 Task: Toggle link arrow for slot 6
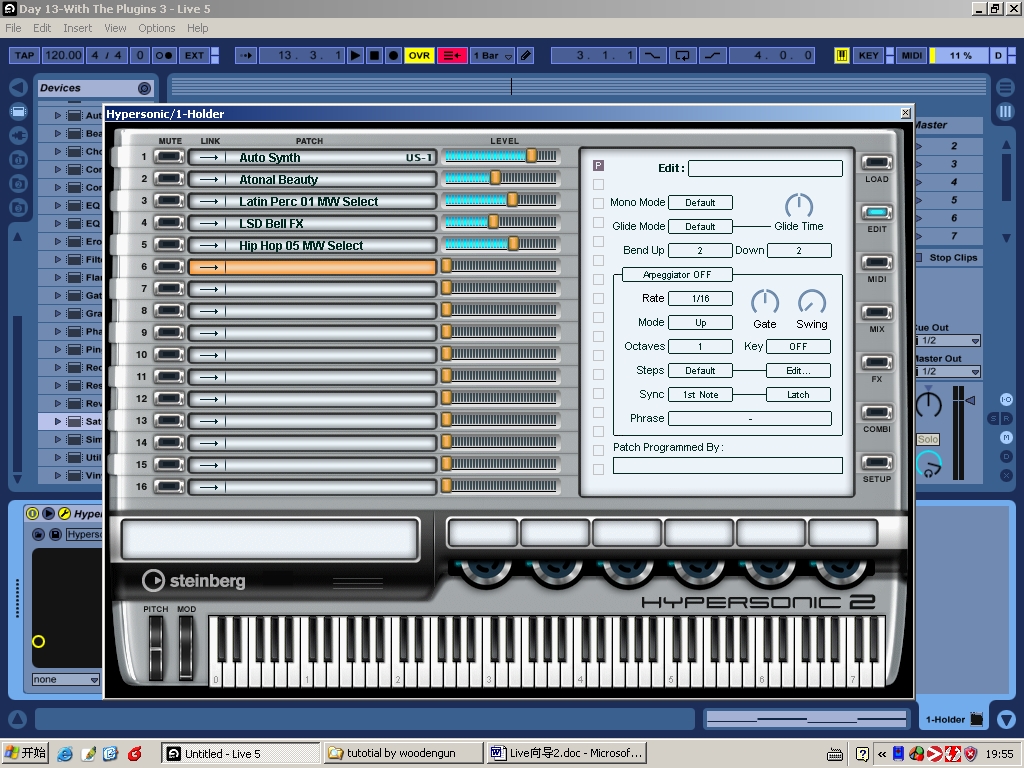click(x=208, y=267)
